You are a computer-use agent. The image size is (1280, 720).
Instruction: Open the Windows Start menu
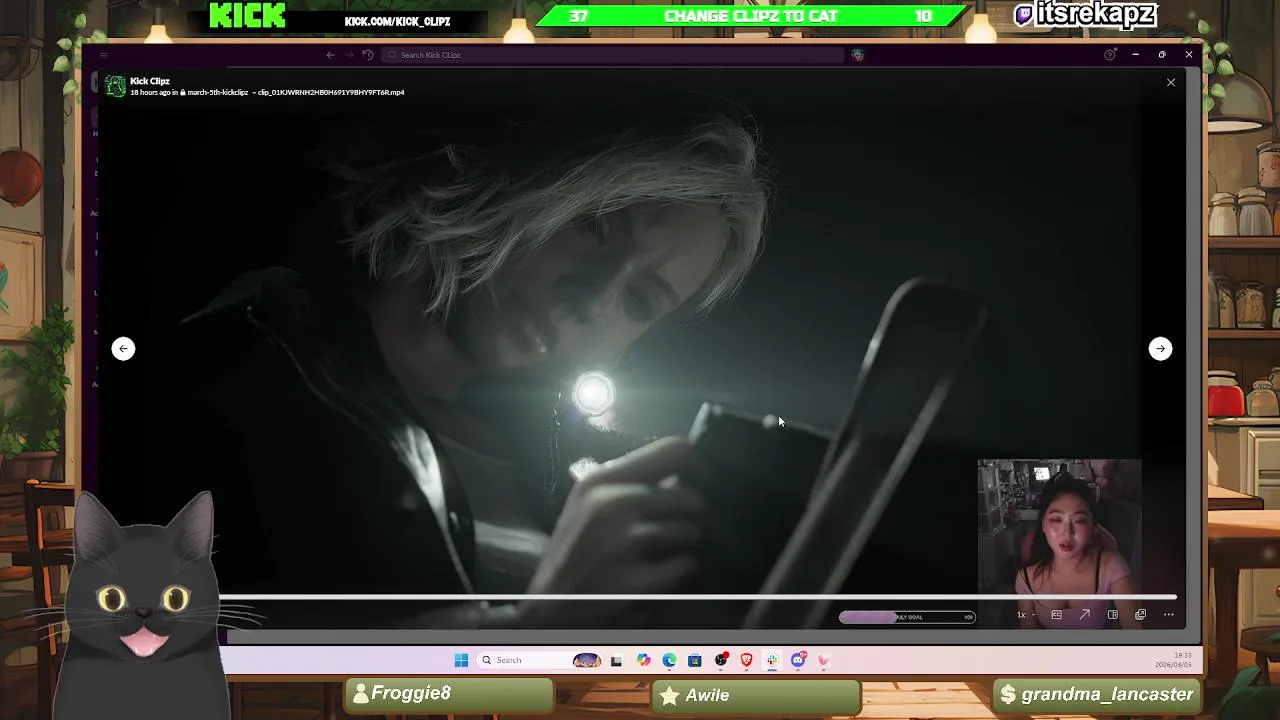461,660
